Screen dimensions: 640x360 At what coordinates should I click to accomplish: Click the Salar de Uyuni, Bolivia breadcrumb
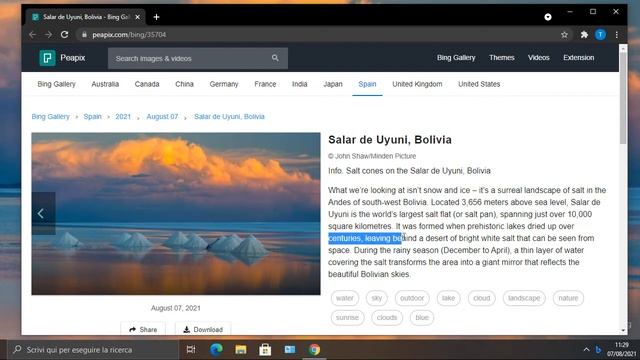229,116
